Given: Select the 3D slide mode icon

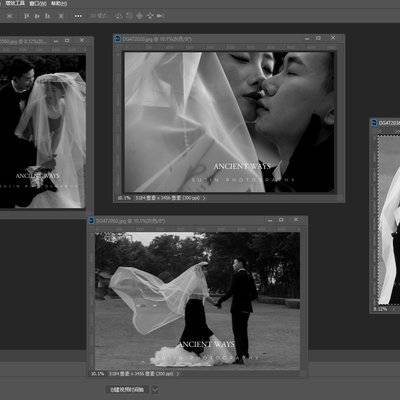Looking at the screenshot, I should pos(150,16).
